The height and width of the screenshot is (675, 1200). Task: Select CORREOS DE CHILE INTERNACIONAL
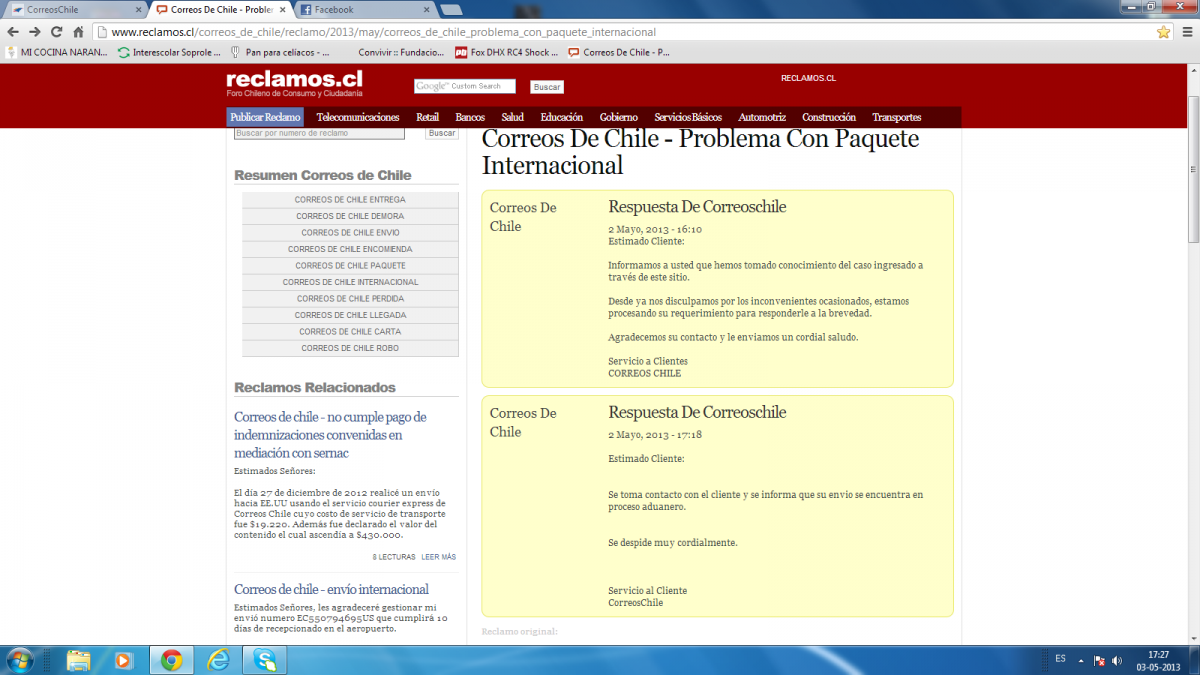pyautogui.click(x=350, y=282)
